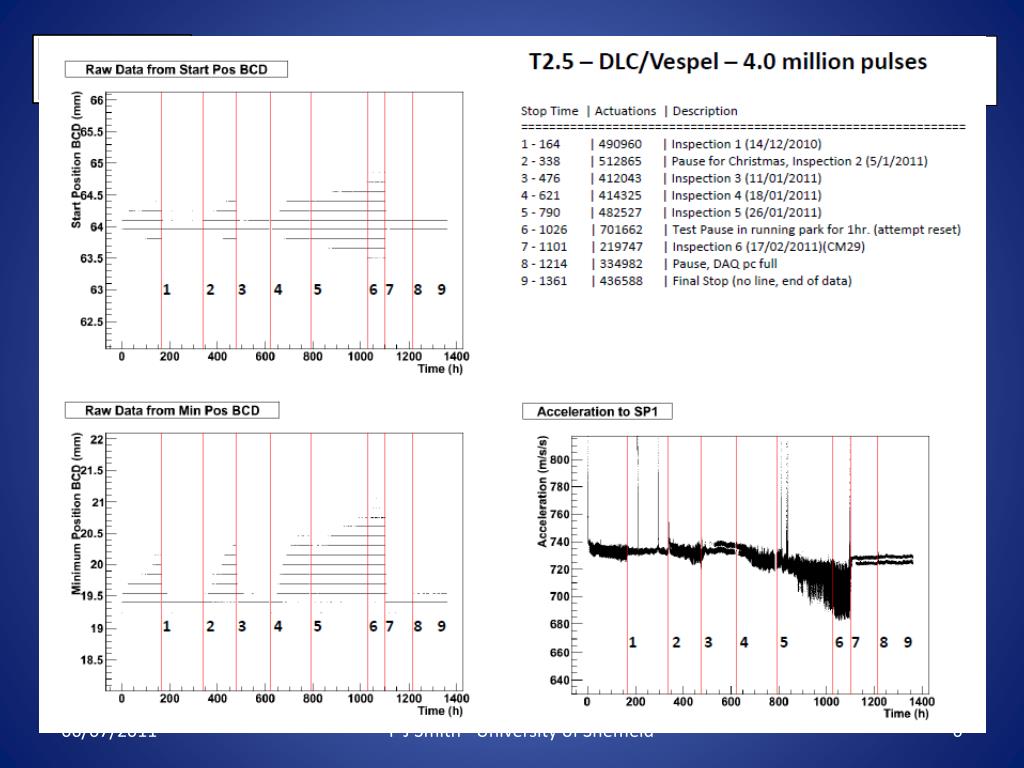Click stop marker '8' in the Min Pos chart
The width and height of the screenshot is (1024, 768).
coord(418,626)
